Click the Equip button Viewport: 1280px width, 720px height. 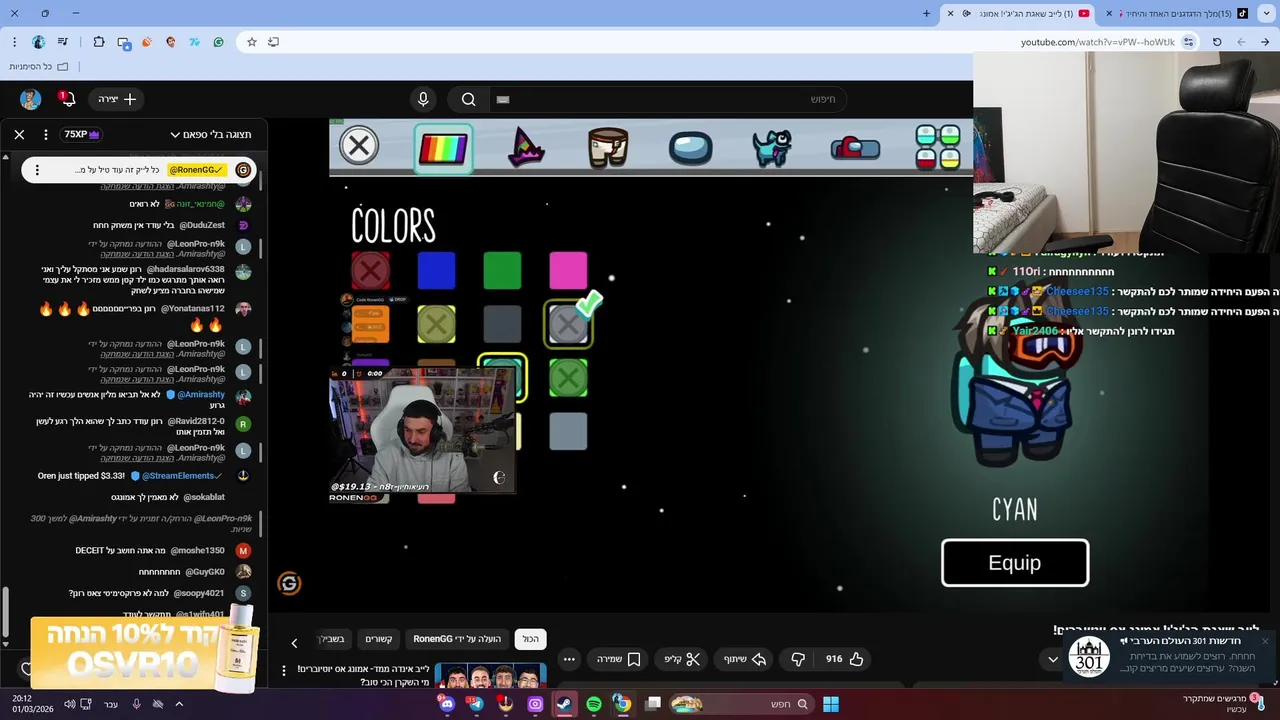pyautogui.click(x=1015, y=563)
